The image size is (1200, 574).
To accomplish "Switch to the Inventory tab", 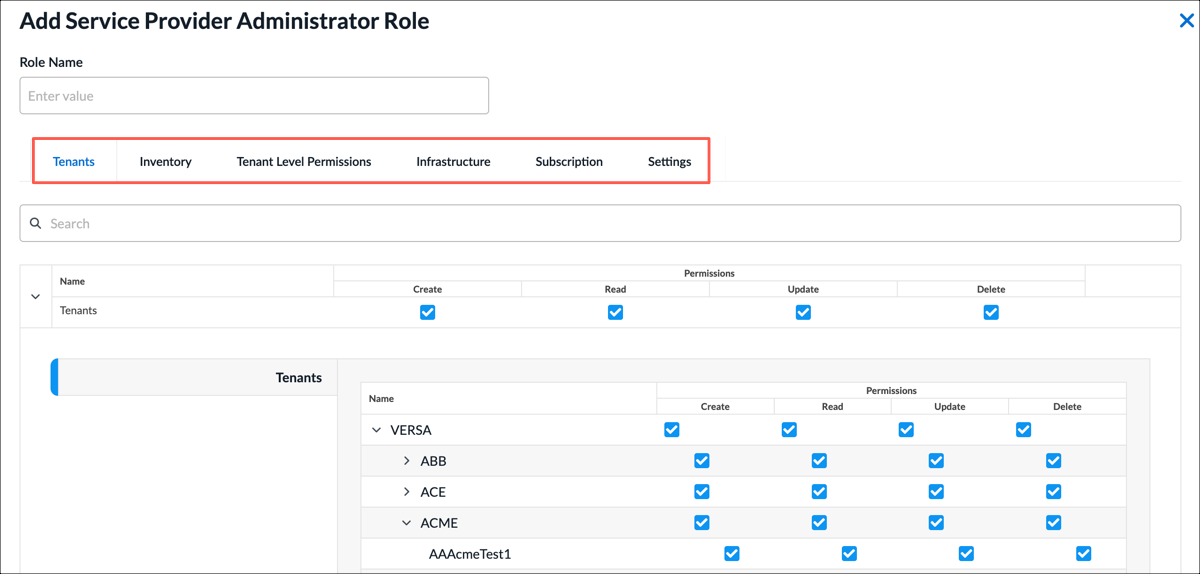I will pyautogui.click(x=166, y=161).
